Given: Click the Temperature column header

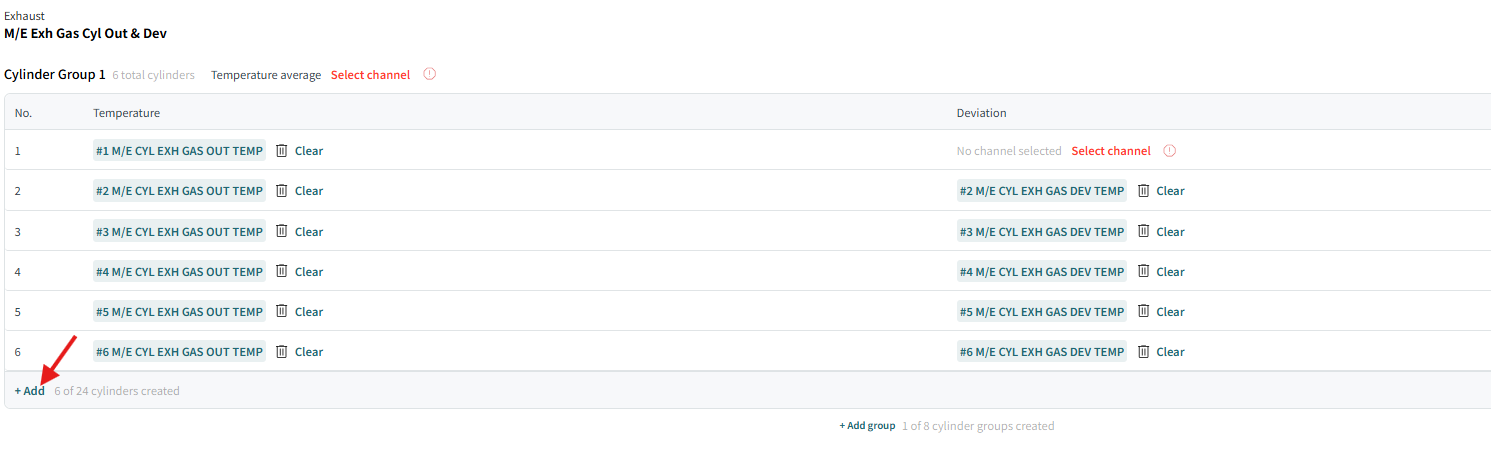Looking at the screenshot, I should [x=126, y=113].
